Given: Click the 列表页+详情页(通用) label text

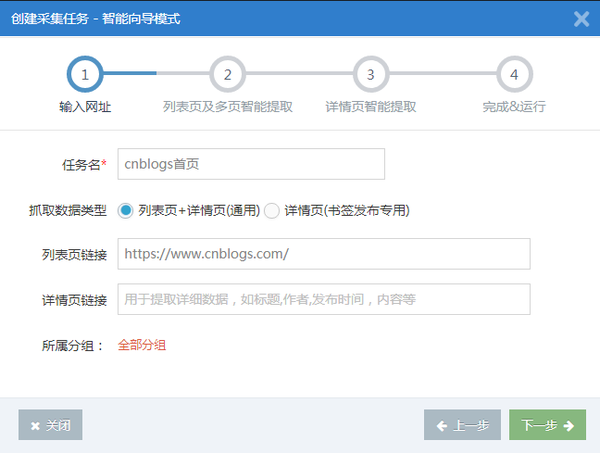Looking at the screenshot, I should pos(199,210).
